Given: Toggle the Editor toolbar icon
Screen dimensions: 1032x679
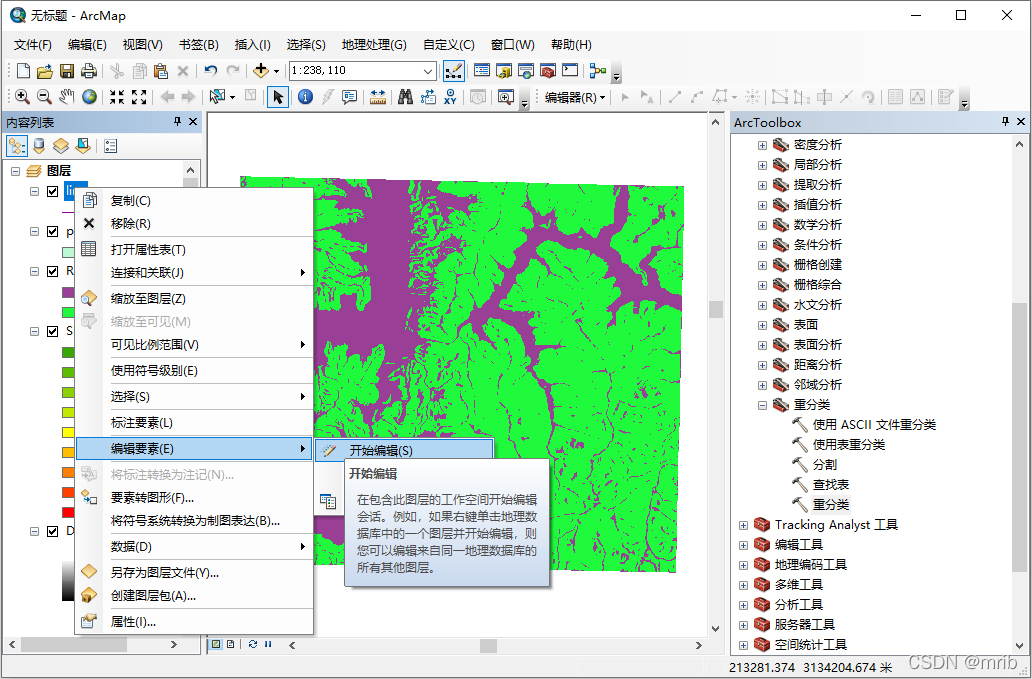Looking at the screenshot, I should [x=453, y=71].
